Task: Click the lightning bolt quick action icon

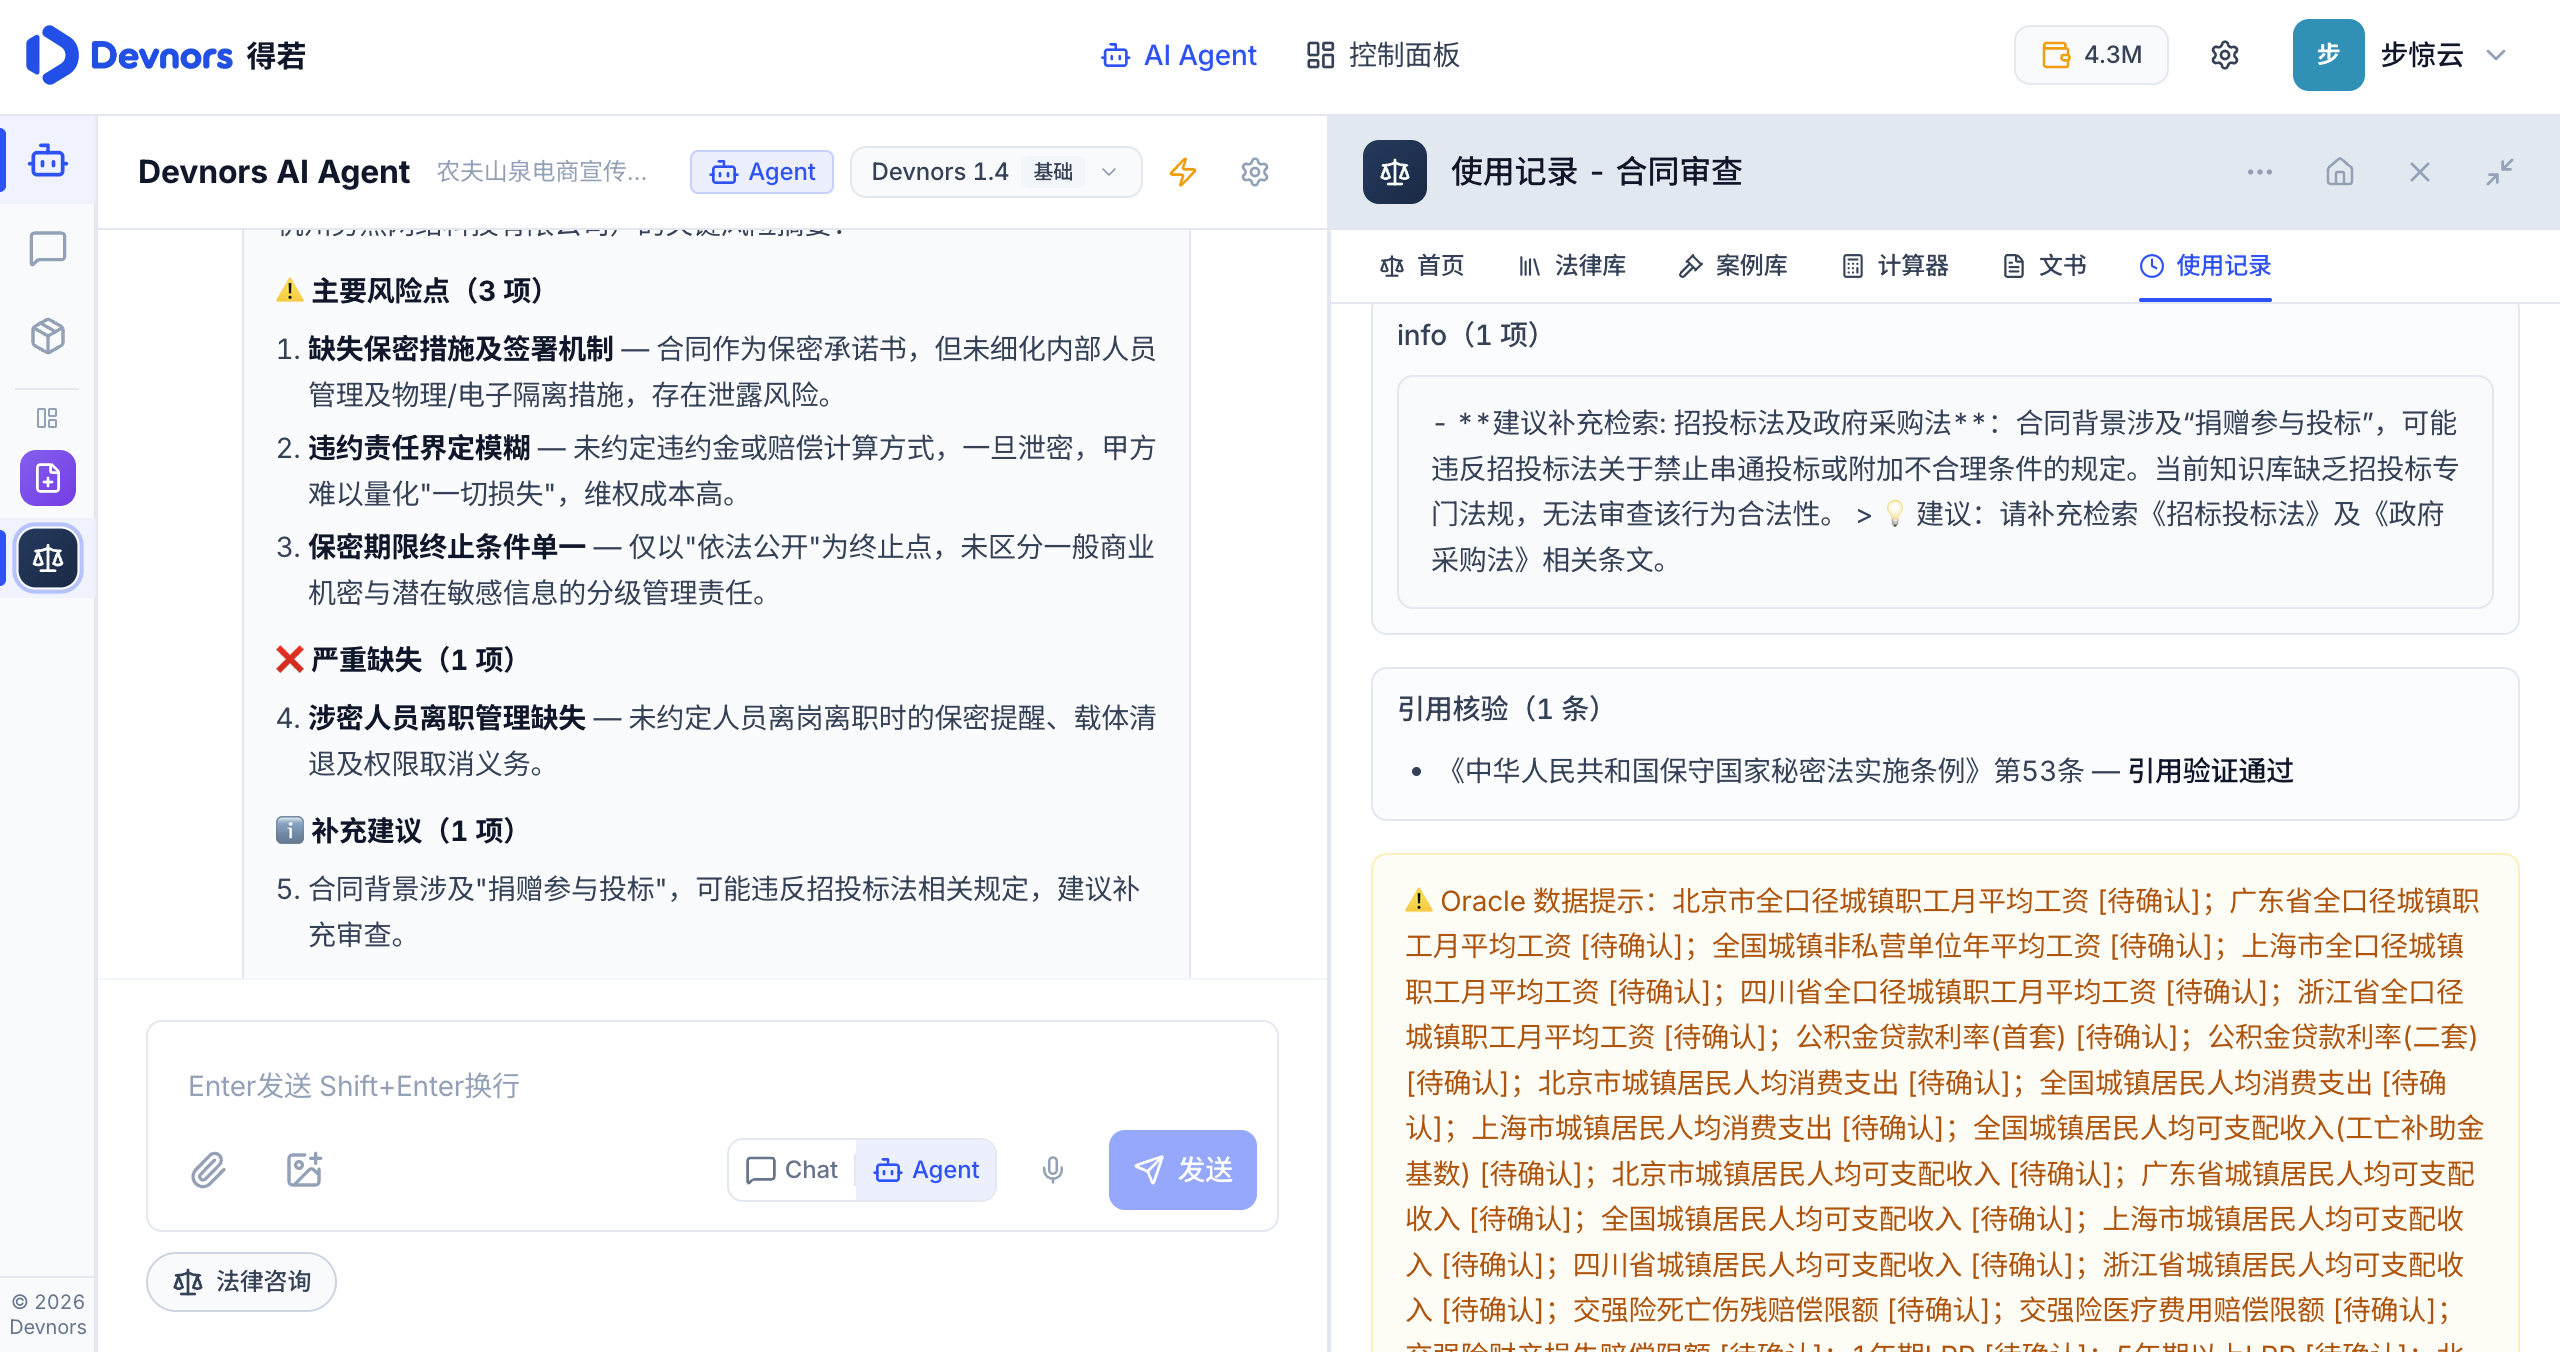Action: click(x=1183, y=172)
